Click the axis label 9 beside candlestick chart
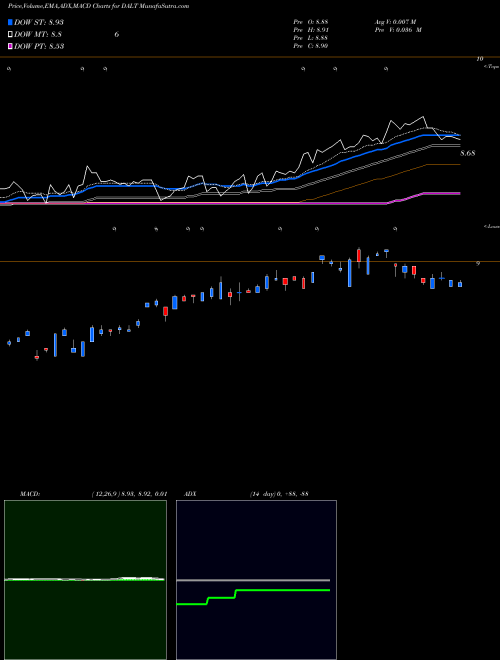The width and height of the screenshot is (500, 660). coord(478,263)
